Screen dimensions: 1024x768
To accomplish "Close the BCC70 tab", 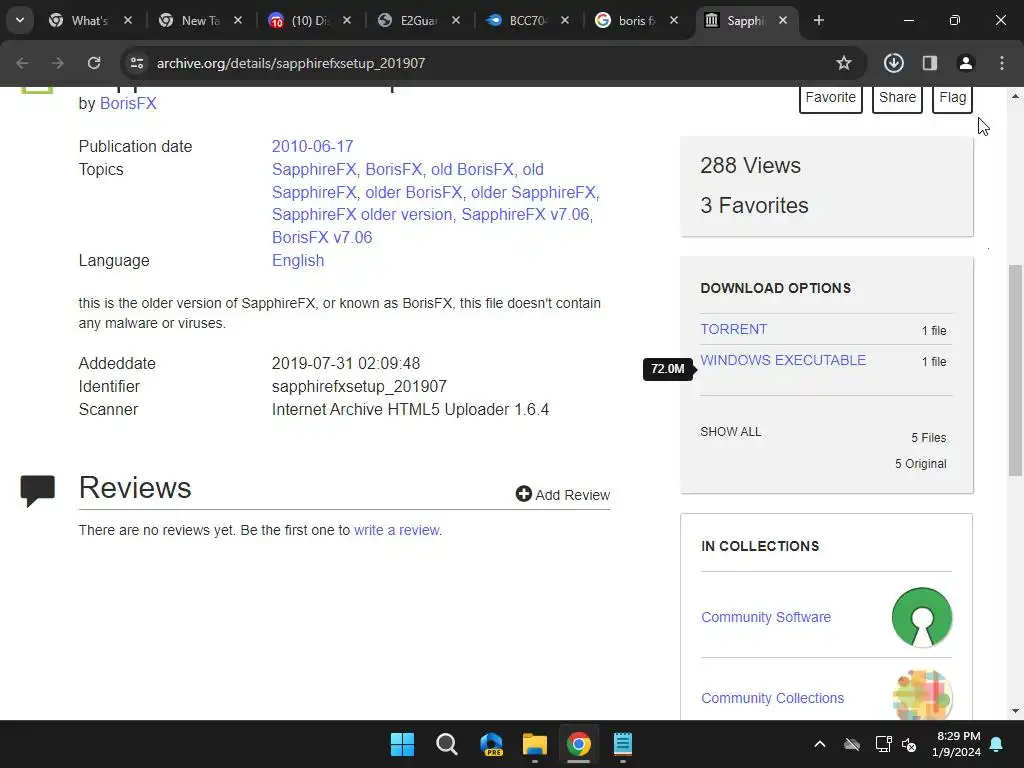I will [x=565, y=20].
